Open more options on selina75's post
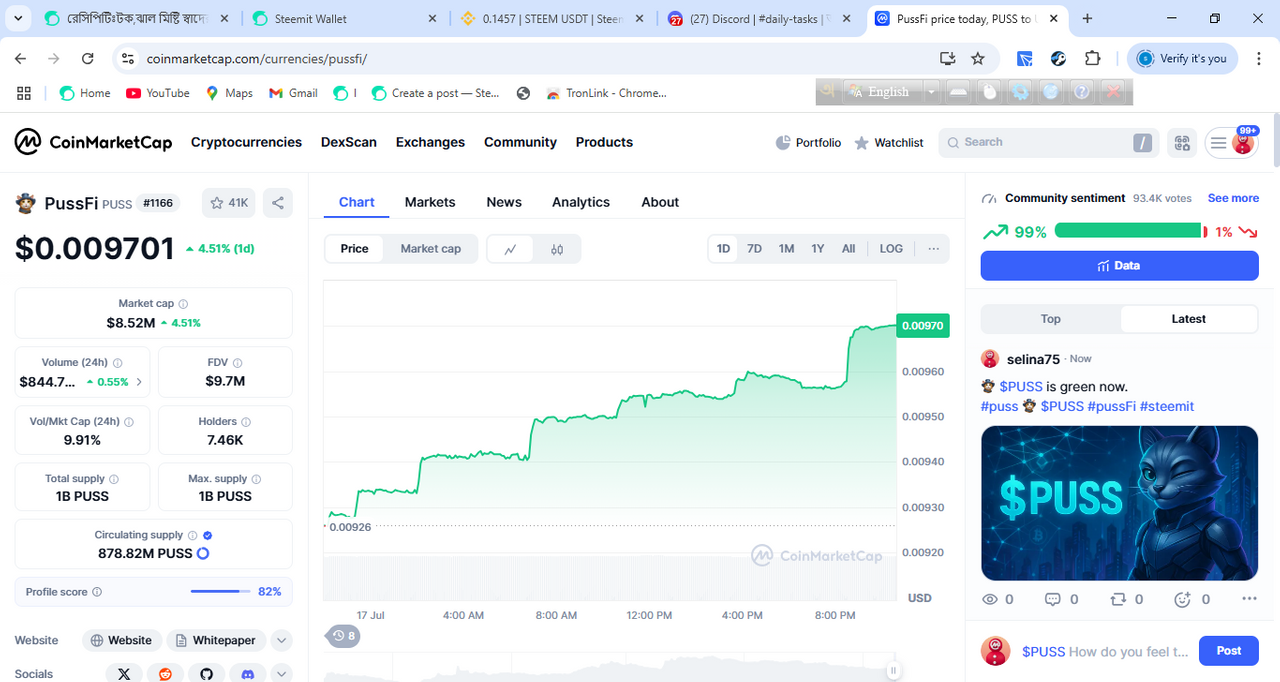 coord(1249,599)
